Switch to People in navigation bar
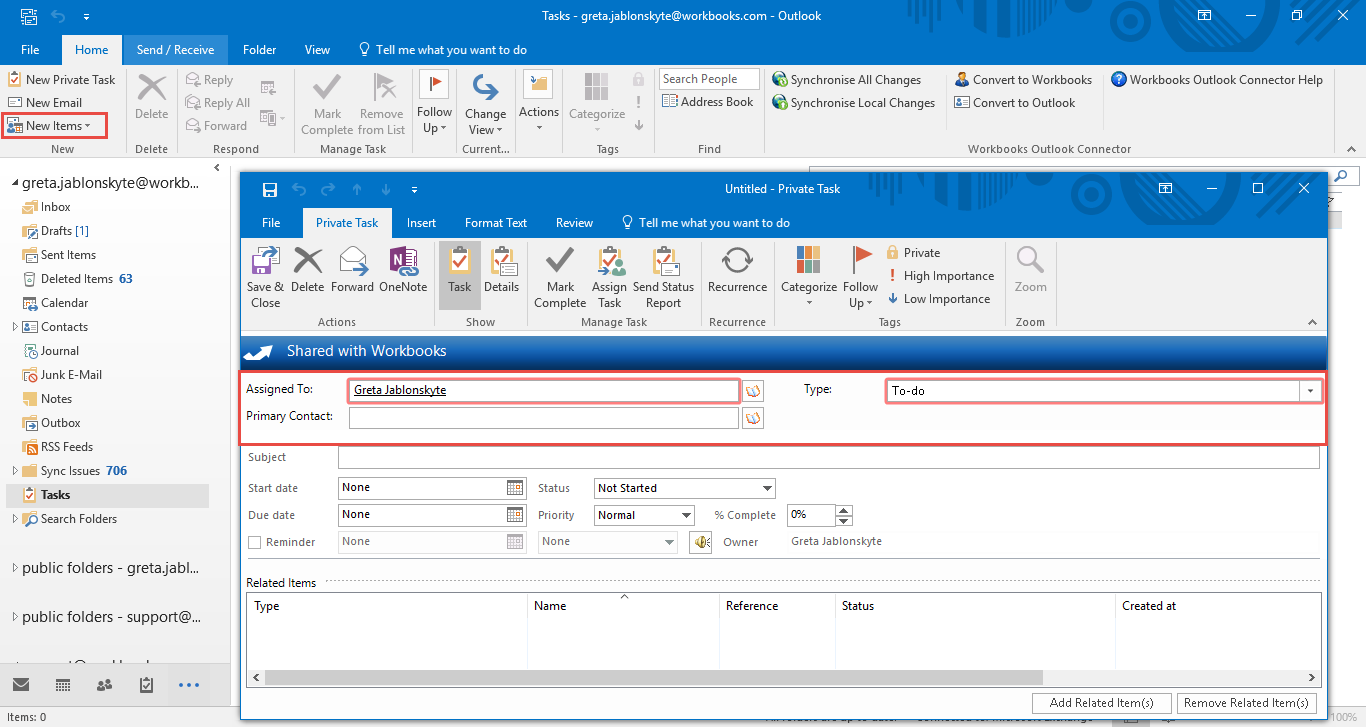This screenshot has height=727, width=1366. [x=104, y=685]
